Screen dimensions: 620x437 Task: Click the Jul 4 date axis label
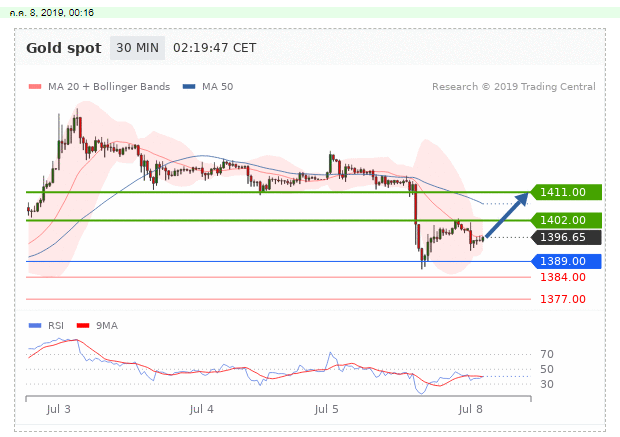(201, 409)
